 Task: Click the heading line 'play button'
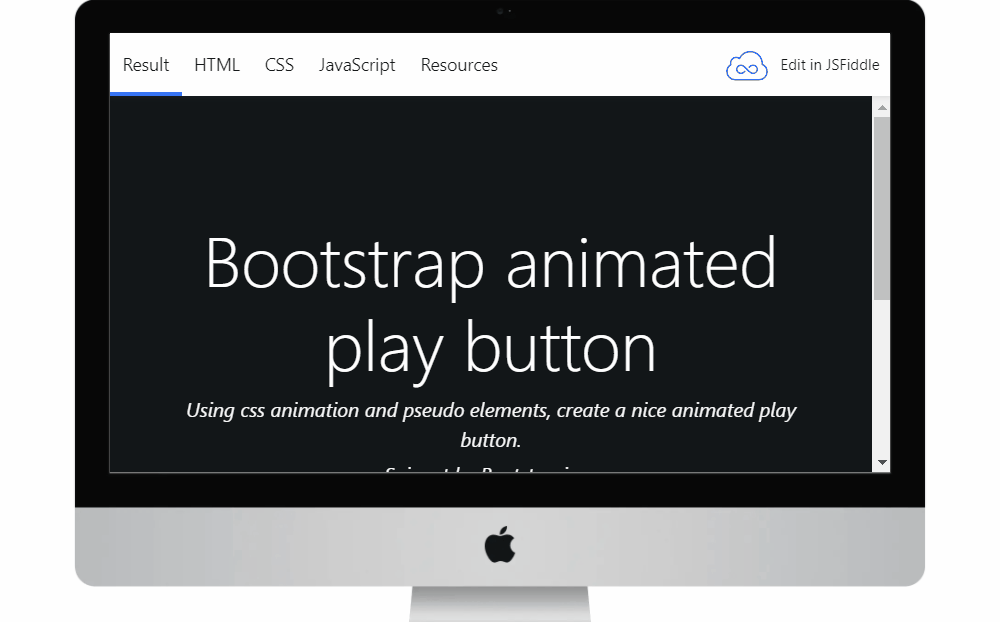pyautogui.click(x=490, y=349)
